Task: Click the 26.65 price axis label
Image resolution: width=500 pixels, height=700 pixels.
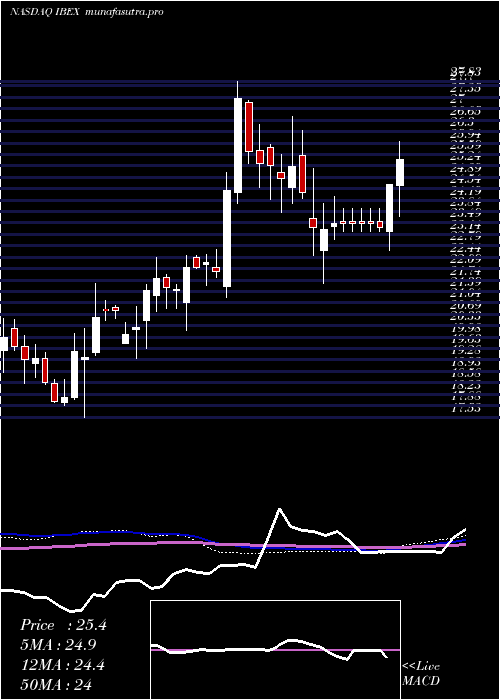Action: coord(466,112)
